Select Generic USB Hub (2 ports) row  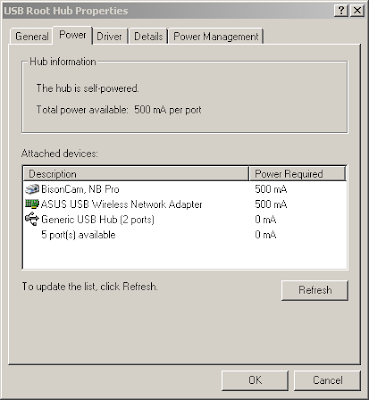click(x=185, y=219)
